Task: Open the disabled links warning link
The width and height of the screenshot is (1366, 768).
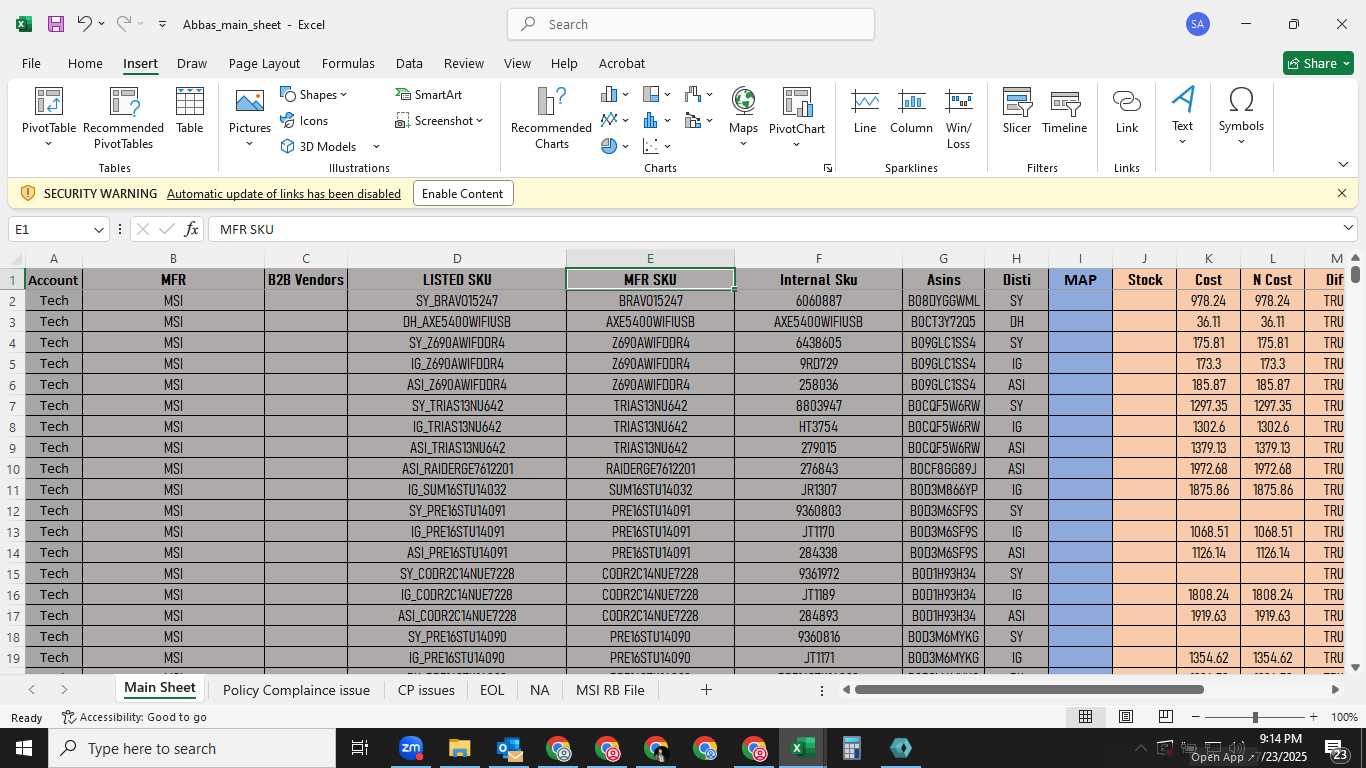Action: (x=284, y=194)
